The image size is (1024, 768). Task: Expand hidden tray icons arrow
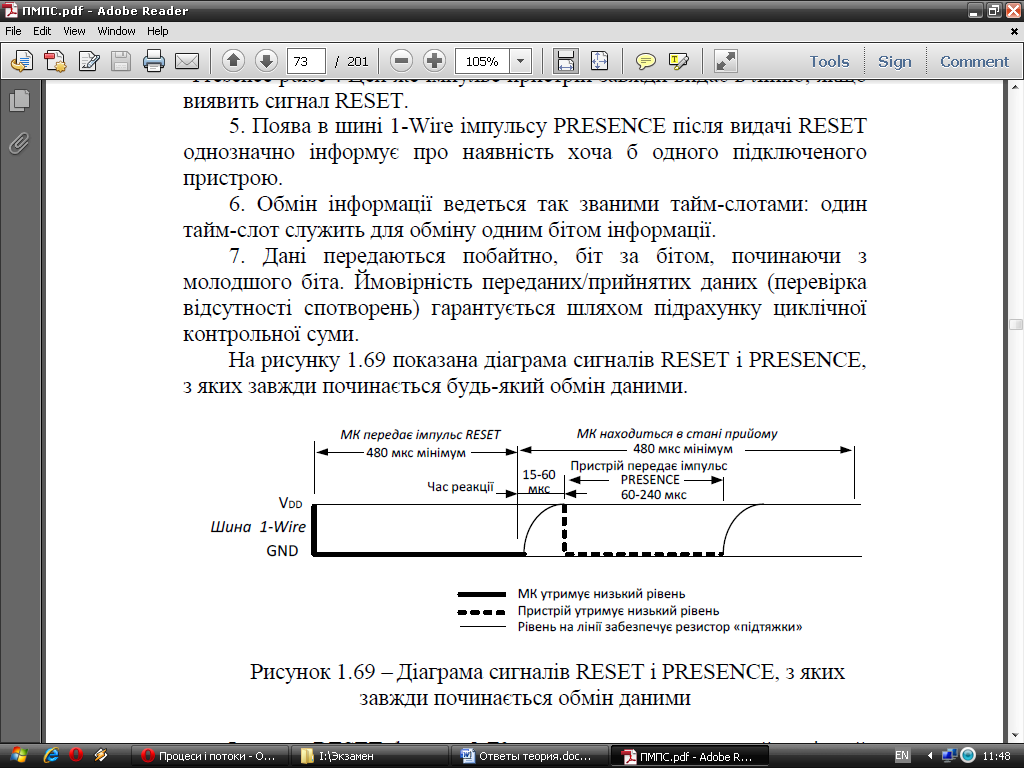(929, 756)
